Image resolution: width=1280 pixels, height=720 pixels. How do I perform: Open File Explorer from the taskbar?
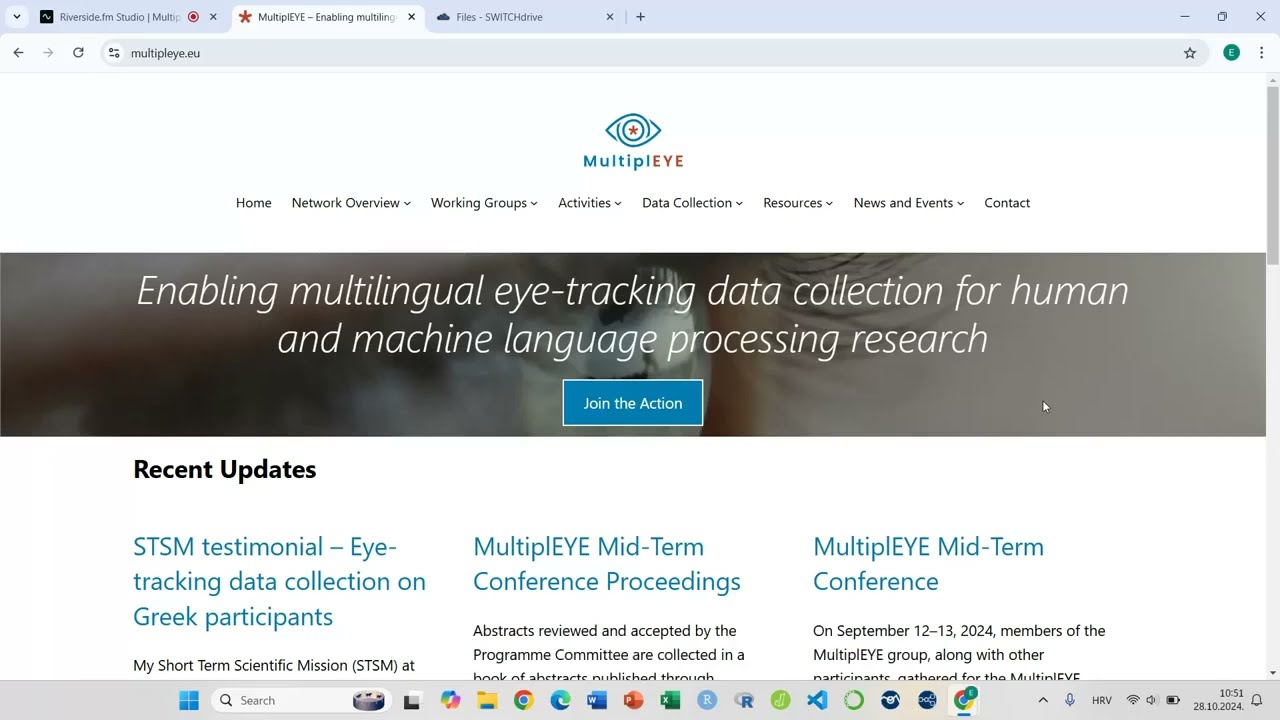487,700
